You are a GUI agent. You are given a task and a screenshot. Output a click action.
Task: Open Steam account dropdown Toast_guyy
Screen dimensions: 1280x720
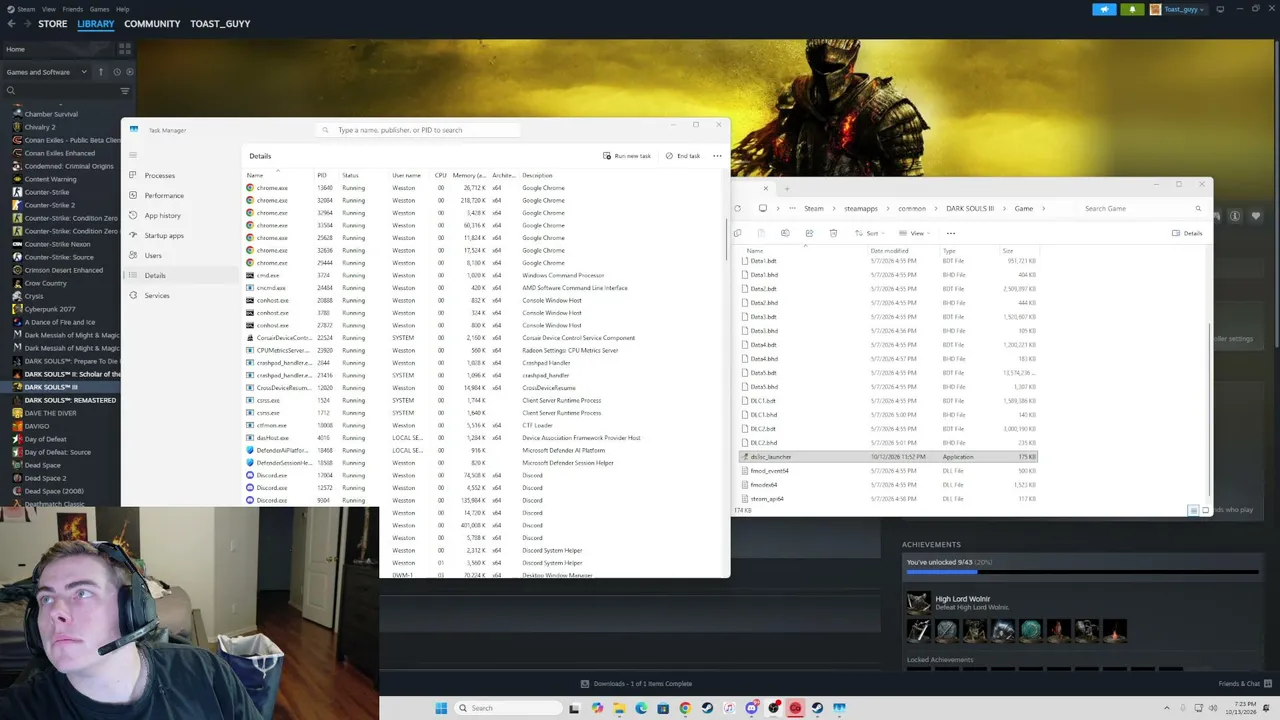coord(1177,9)
